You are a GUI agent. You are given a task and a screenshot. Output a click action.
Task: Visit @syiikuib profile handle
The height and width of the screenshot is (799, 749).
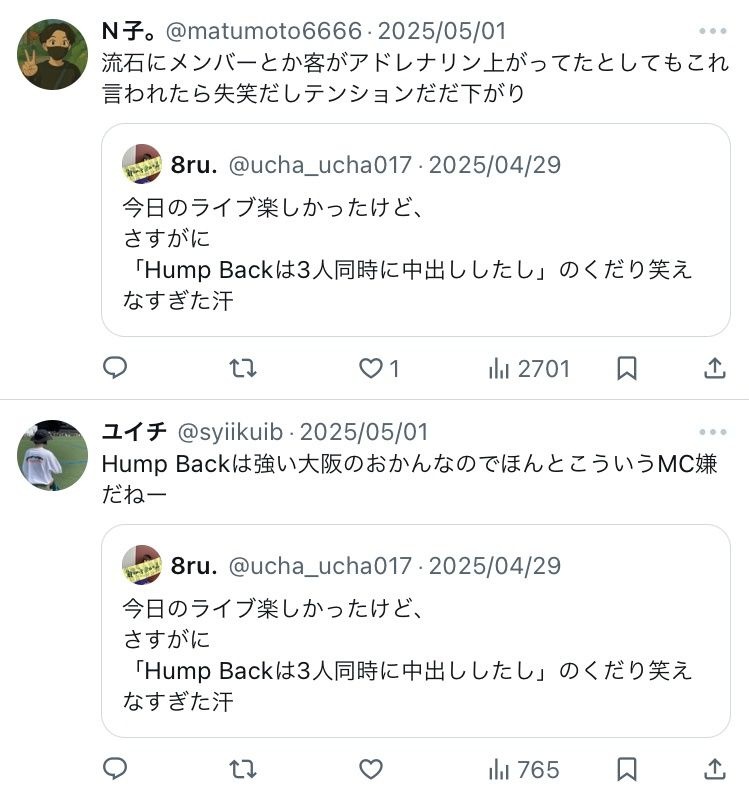(x=234, y=432)
